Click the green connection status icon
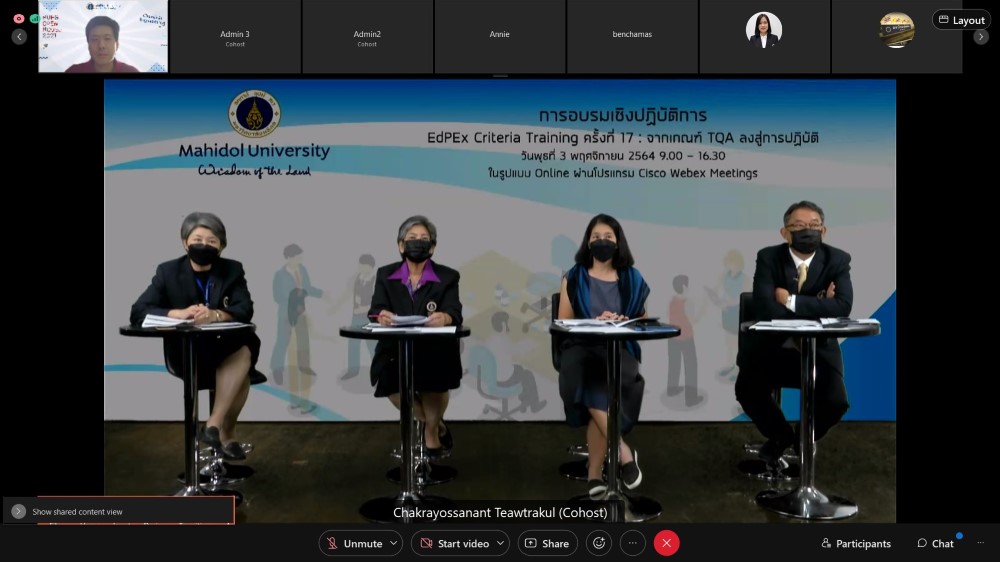Image resolution: width=1000 pixels, height=562 pixels. (x=35, y=19)
